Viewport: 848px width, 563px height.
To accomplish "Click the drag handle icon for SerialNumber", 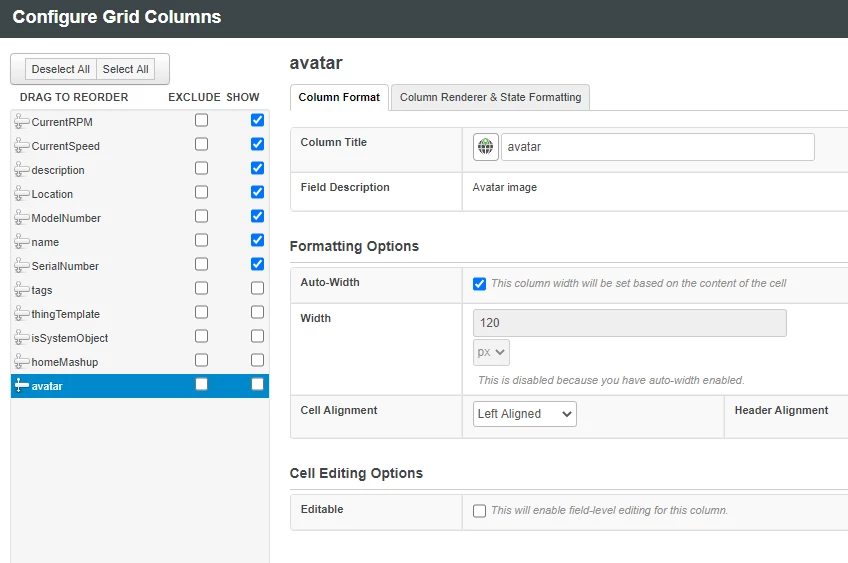I will 22,266.
